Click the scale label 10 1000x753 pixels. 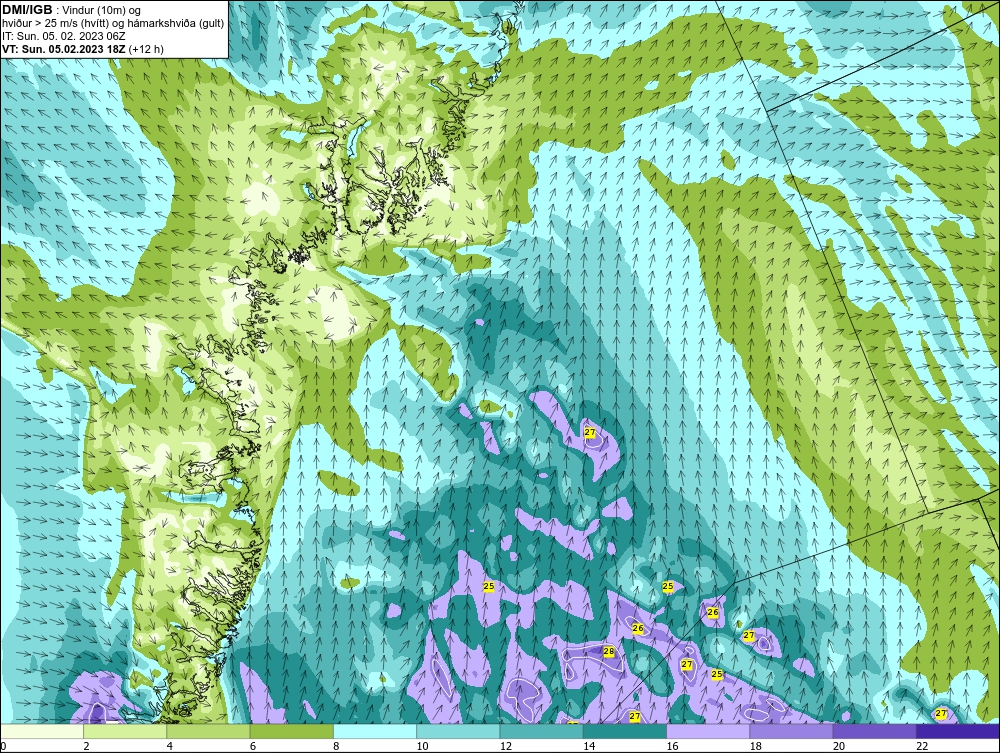click(x=422, y=747)
